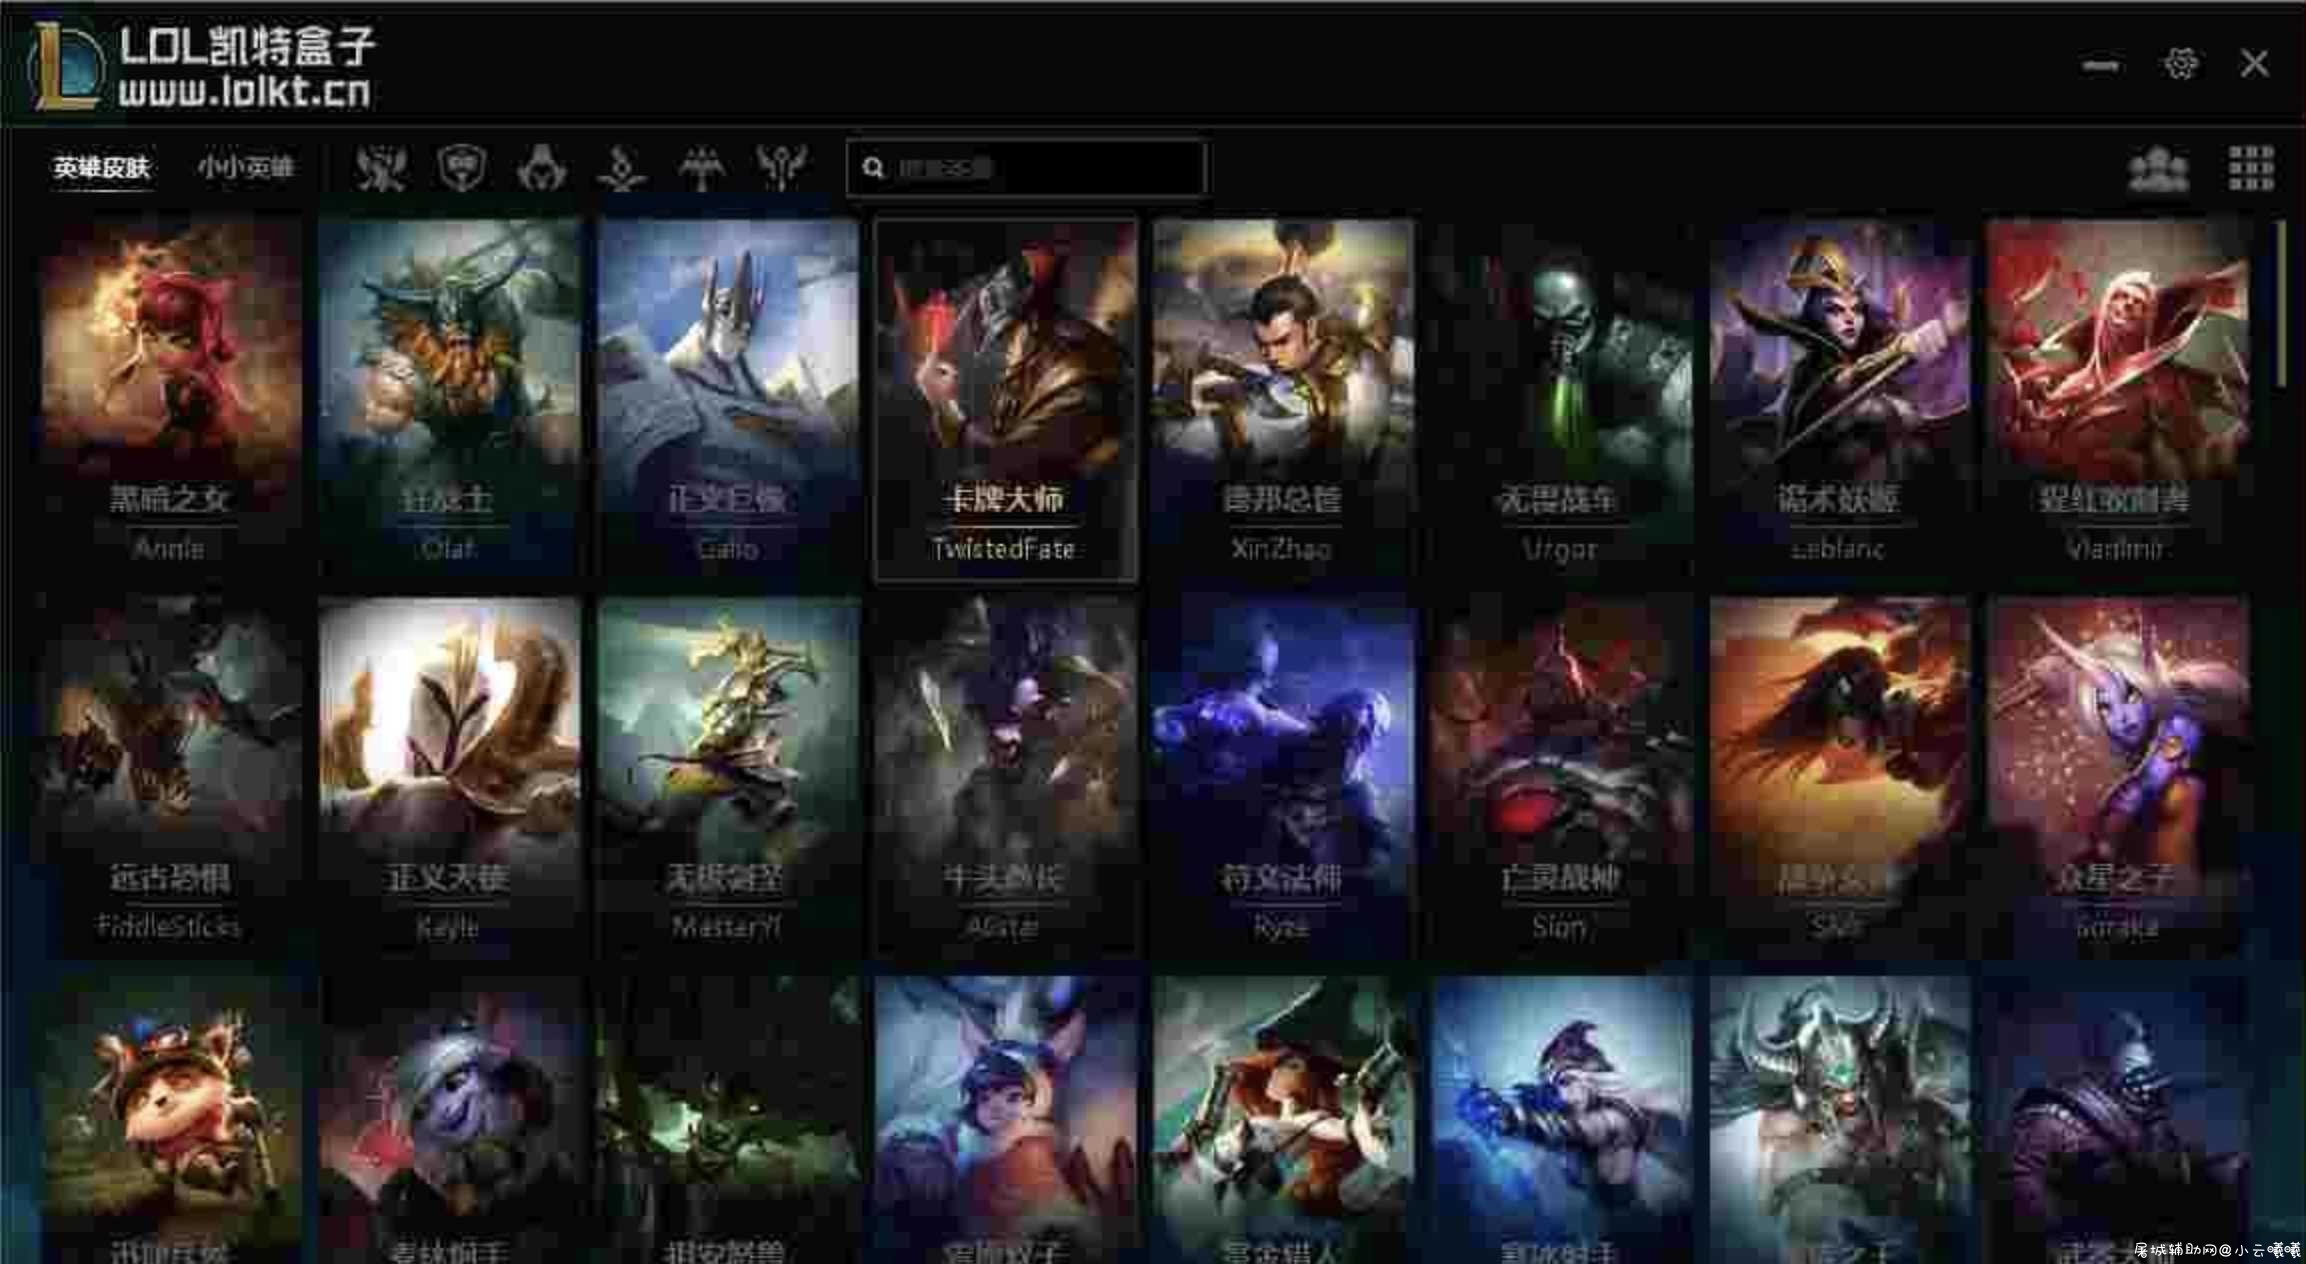Filter champions by Support role icon
Viewport: 2306px width, 1264px height.
[781, 167]
